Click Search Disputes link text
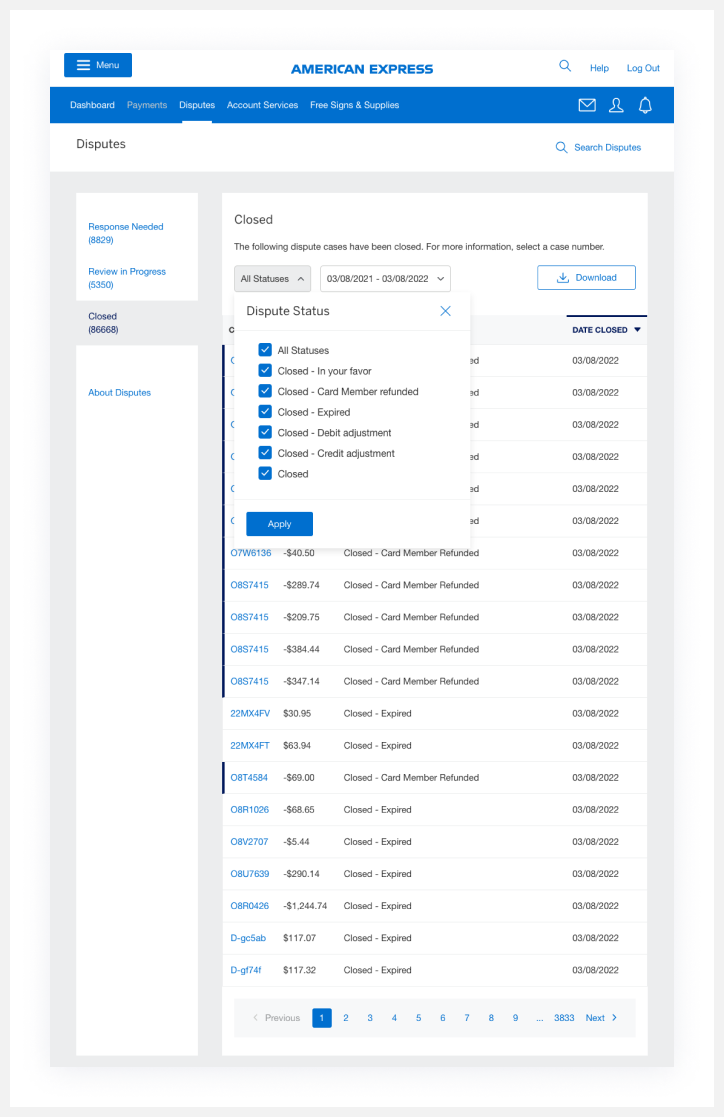724x1117 pixels. [x=607, y=147]
